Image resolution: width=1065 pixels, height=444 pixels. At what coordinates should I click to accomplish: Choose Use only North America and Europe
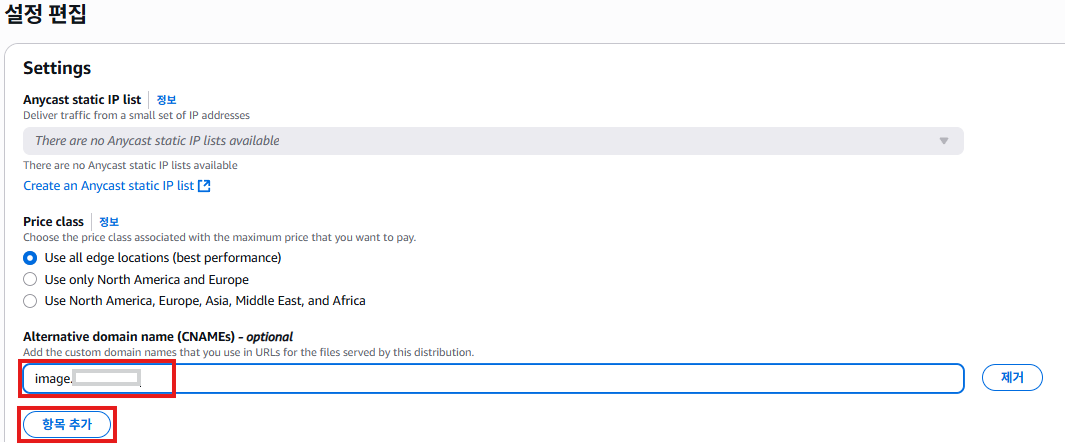pos(30,280)
